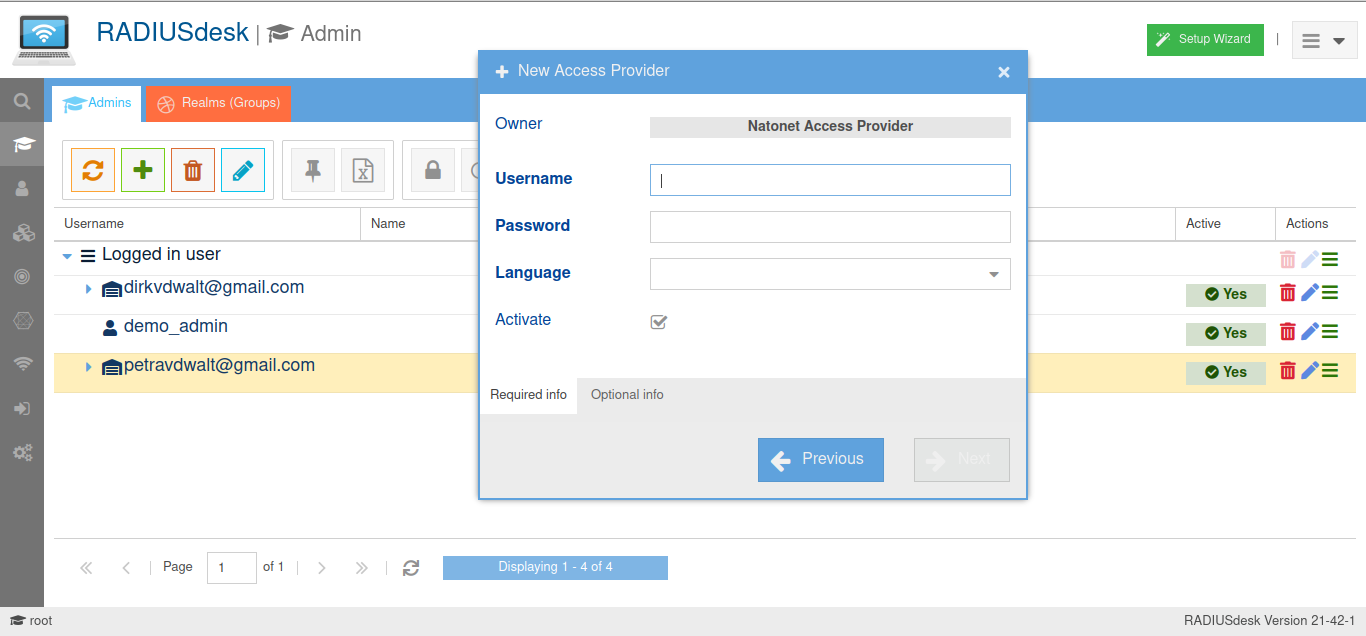Toggle the Activate checkbox
This screenshot has width=1366, height=636.
tap(659, 322)
